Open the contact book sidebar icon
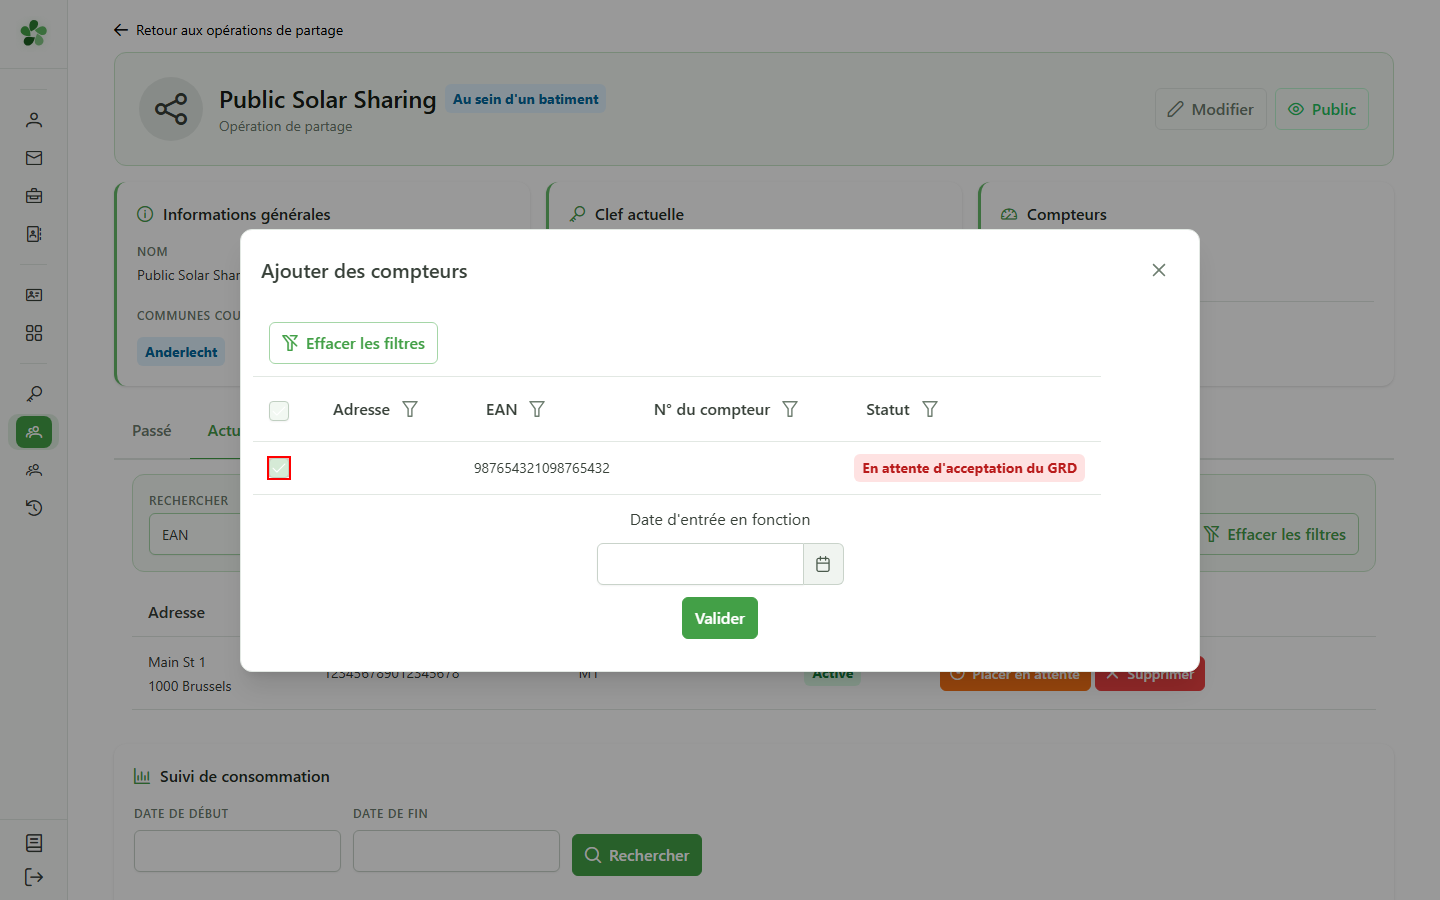This screenshot has height=900, width=1440. pyautogui.click(x=34, y=234)
